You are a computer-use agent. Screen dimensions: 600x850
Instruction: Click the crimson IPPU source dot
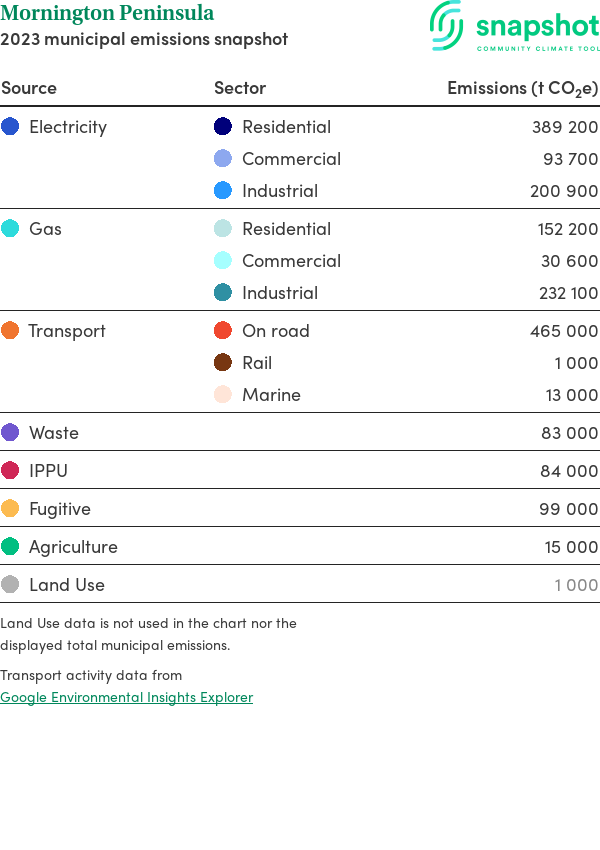tap(10, 471)
